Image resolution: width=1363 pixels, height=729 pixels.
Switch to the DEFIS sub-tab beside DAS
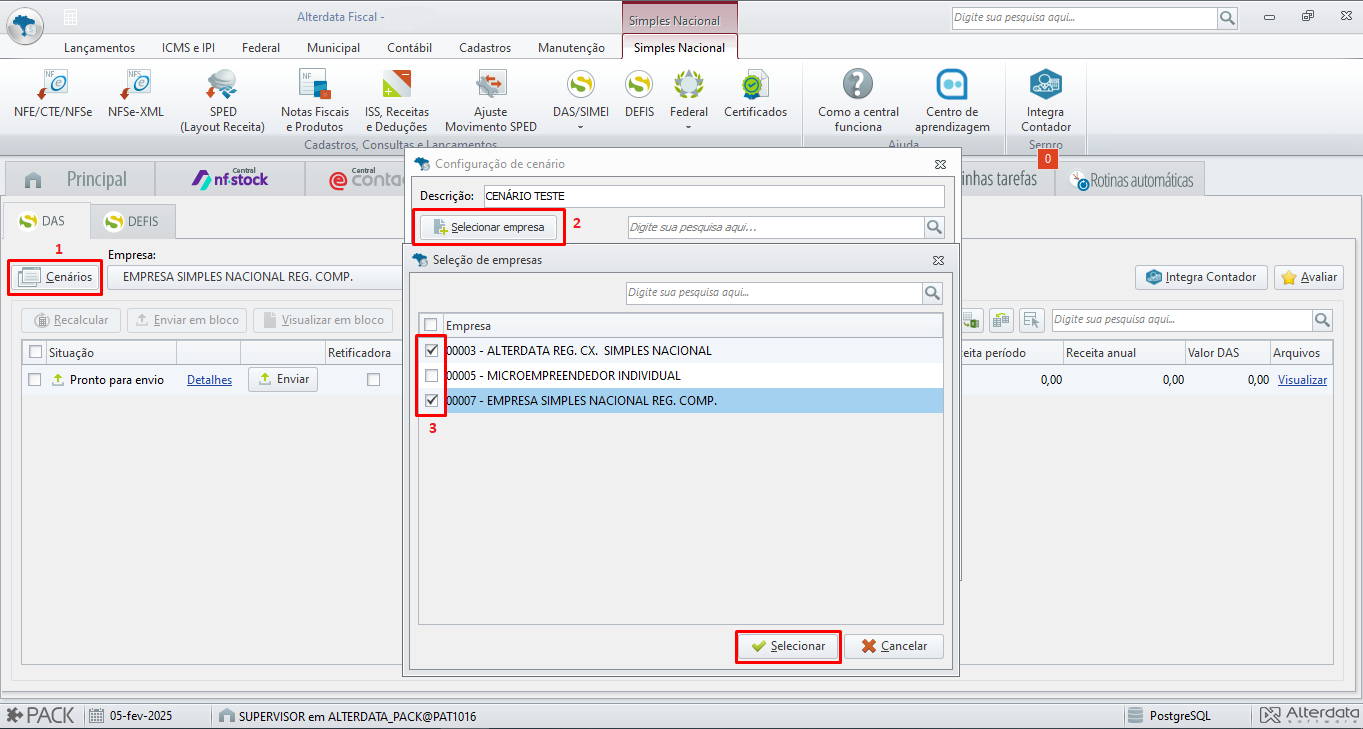pyautogui.click(x=132, y=221)
